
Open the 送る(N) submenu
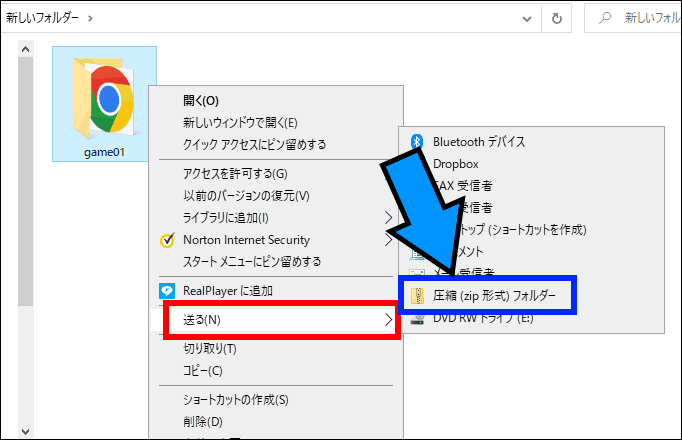tap(276, 320)
